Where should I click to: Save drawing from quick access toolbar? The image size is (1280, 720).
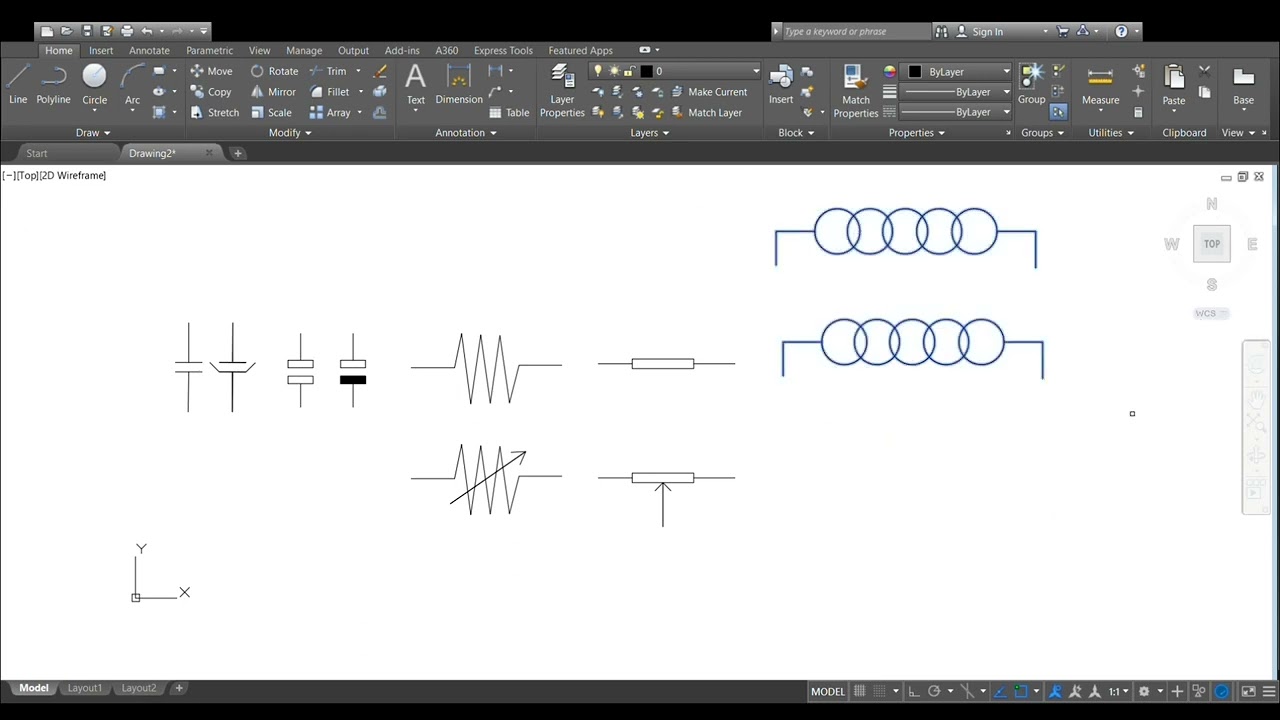click(87, 31)
